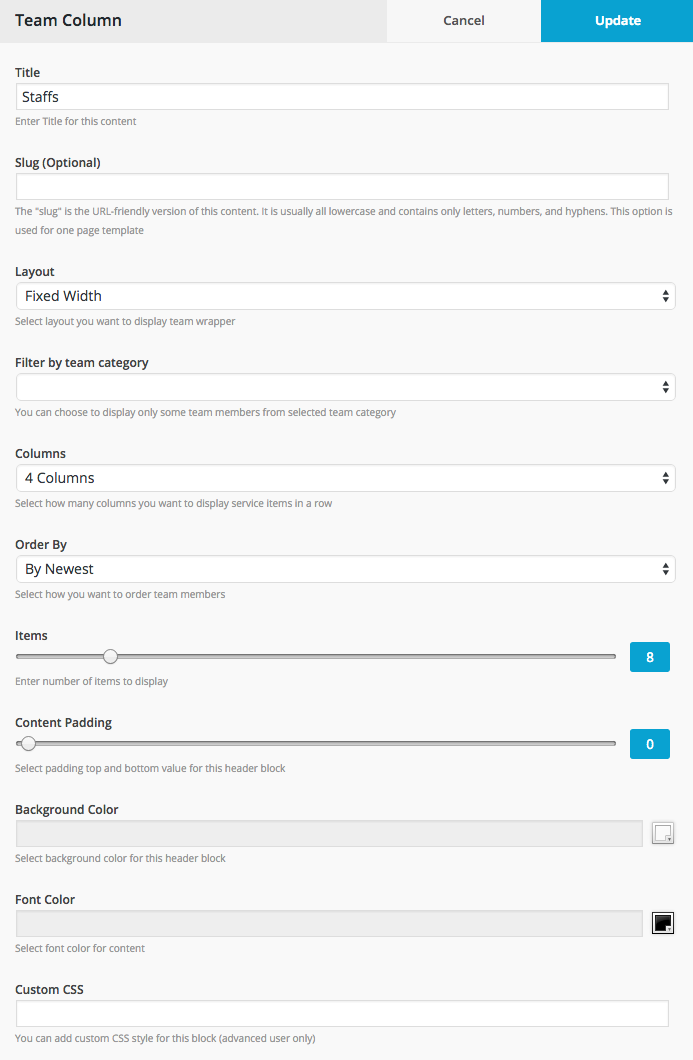Focus the Custom CSS input field

[342, 1014]
